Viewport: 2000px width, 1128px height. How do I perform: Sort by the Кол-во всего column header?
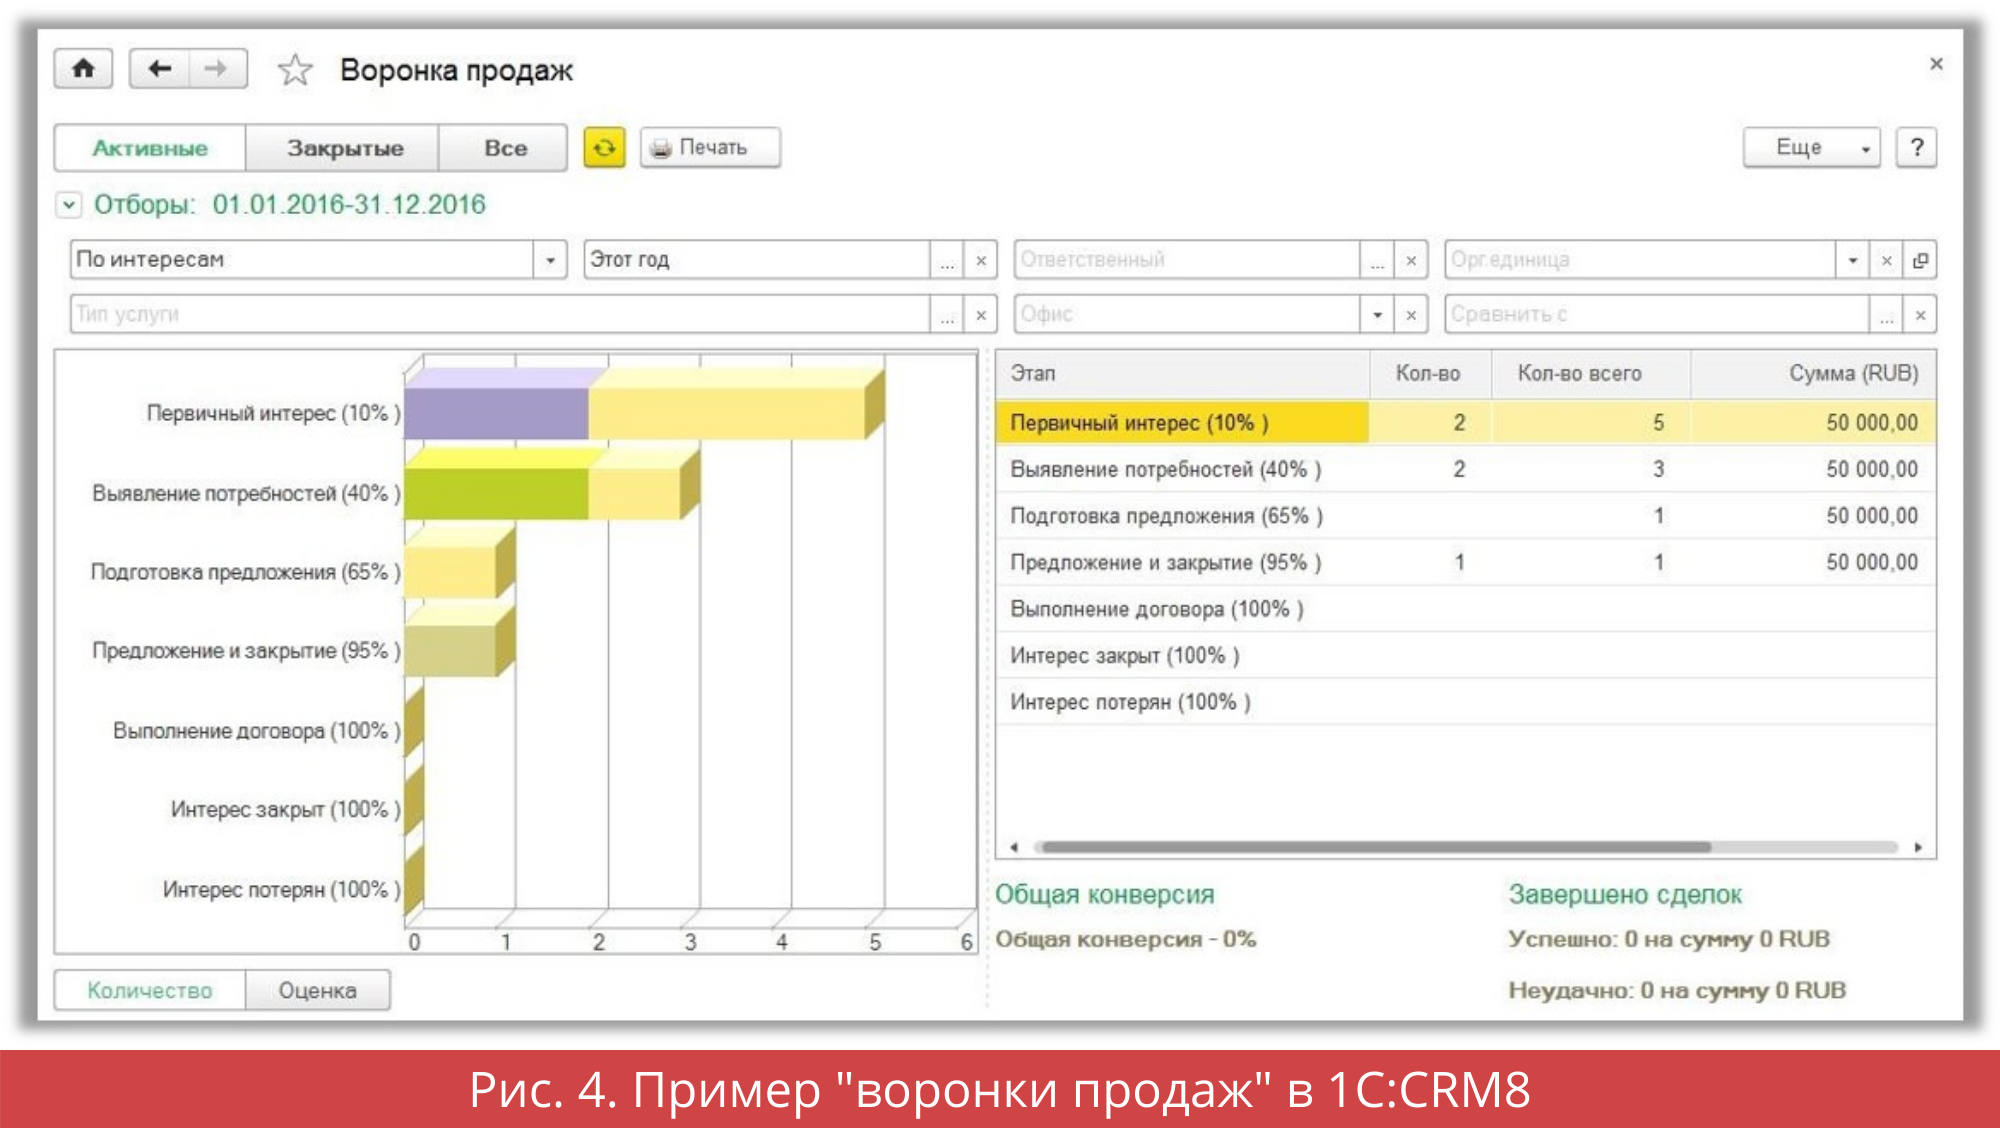(1590, 374)
